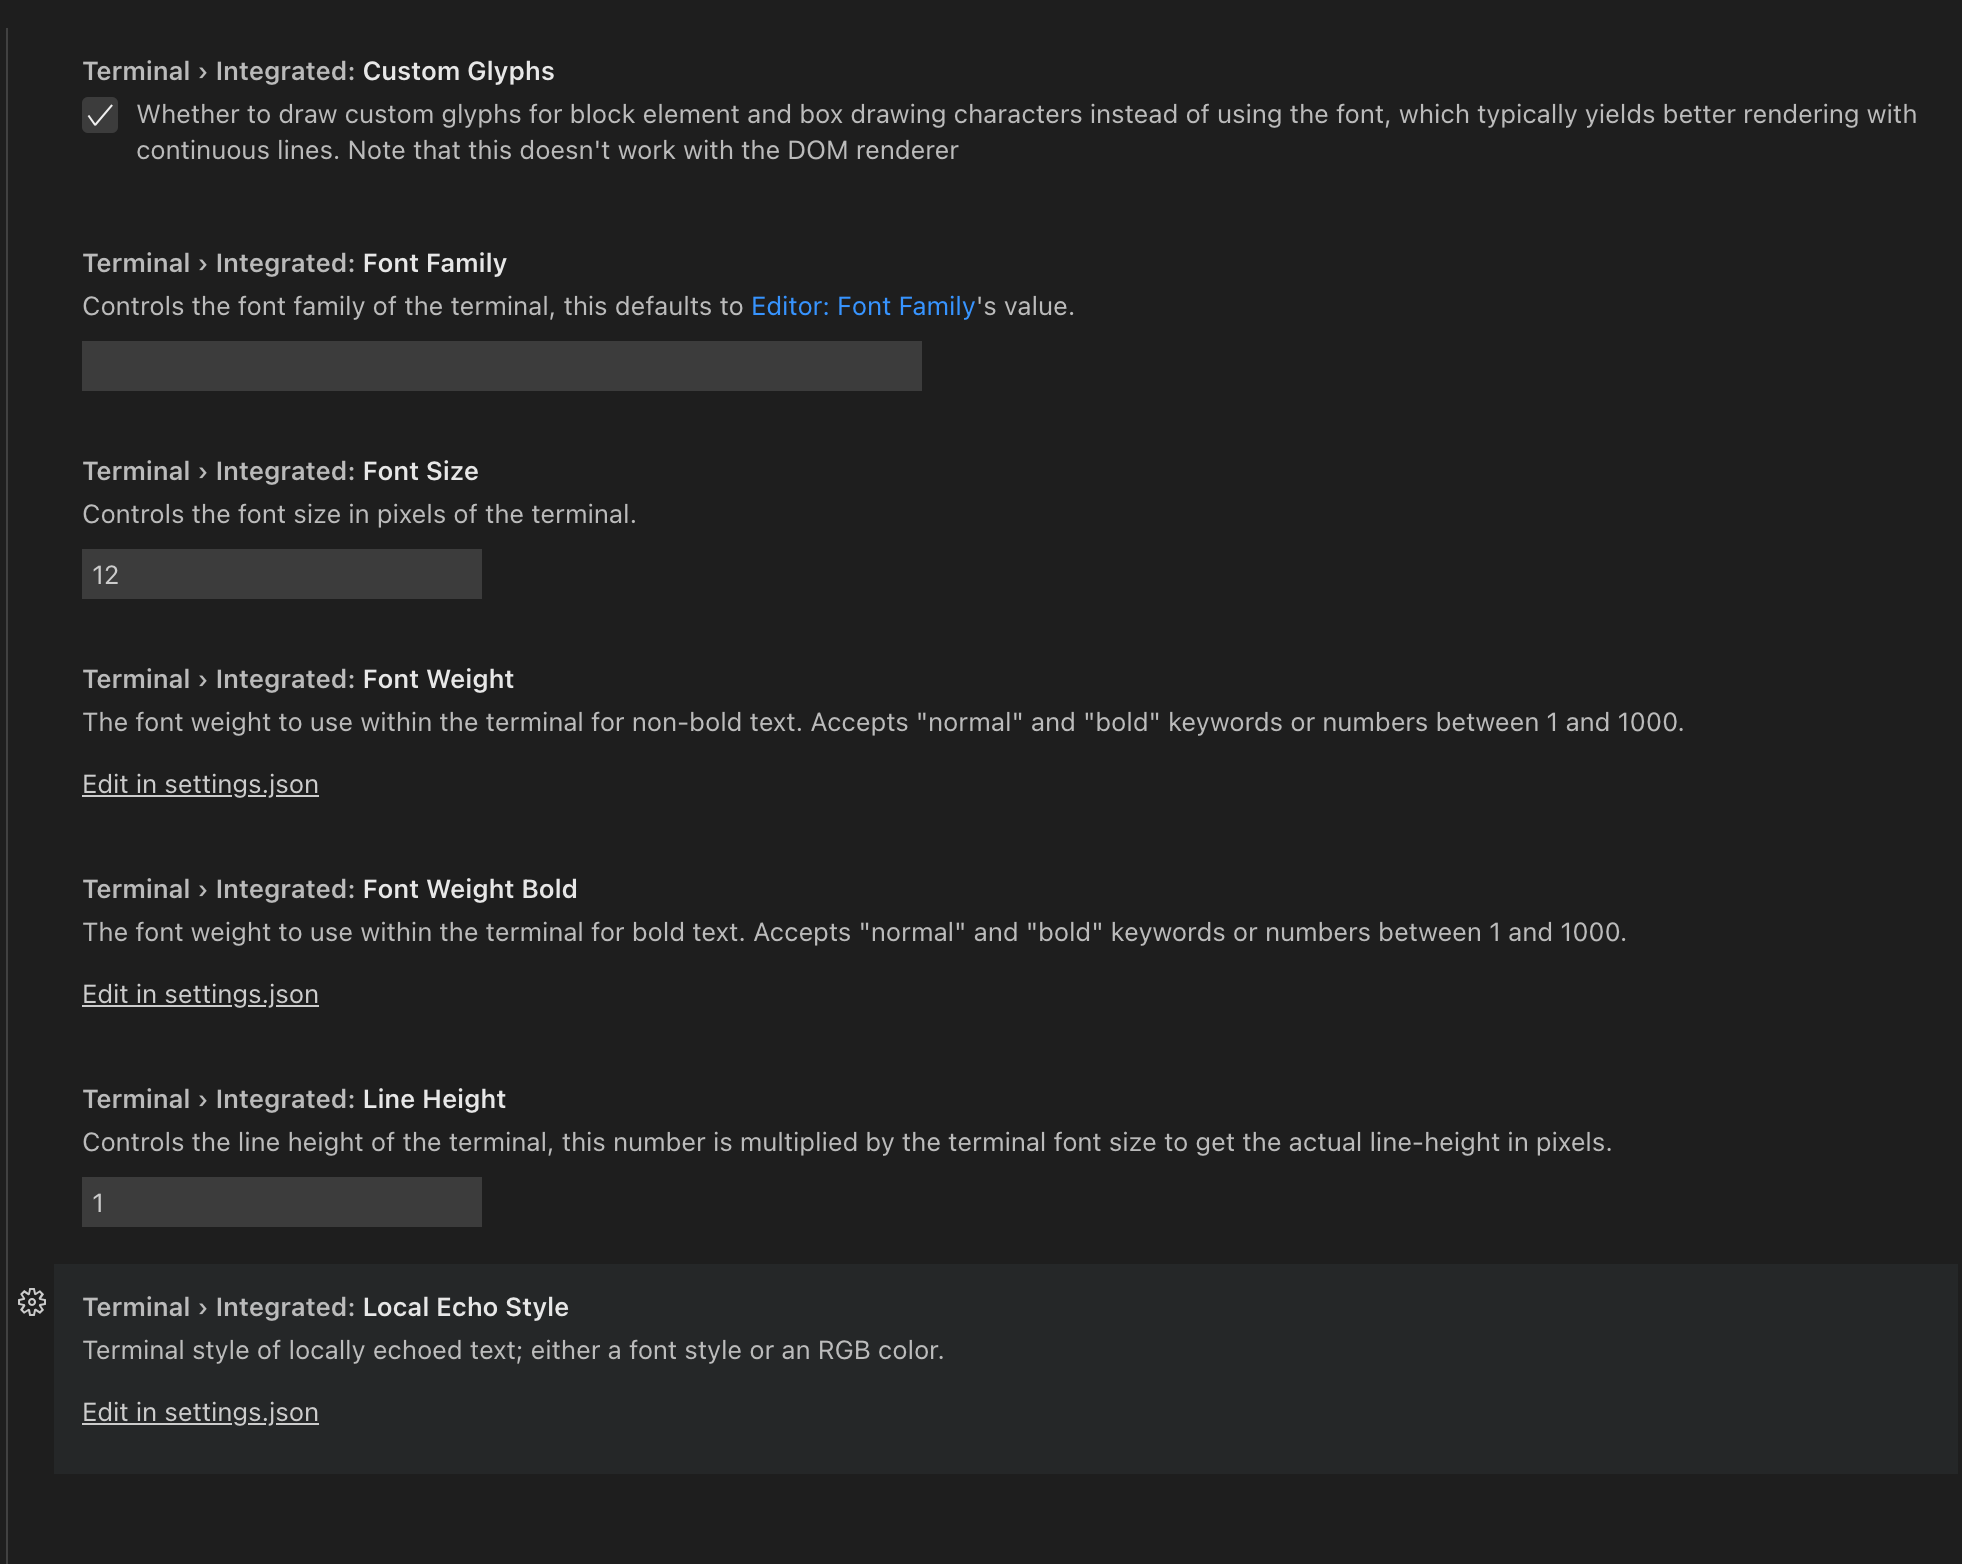Click Edit in settings.json under Font Weight

pyautogui.click(x=200, y=784)
